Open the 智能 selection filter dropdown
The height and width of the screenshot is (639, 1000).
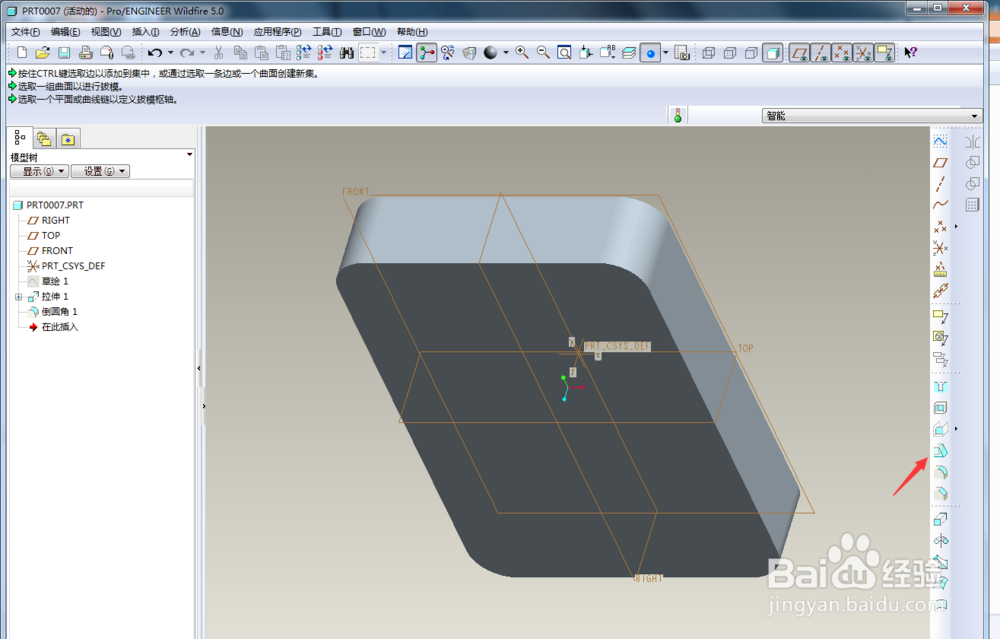tap(871, 115)
